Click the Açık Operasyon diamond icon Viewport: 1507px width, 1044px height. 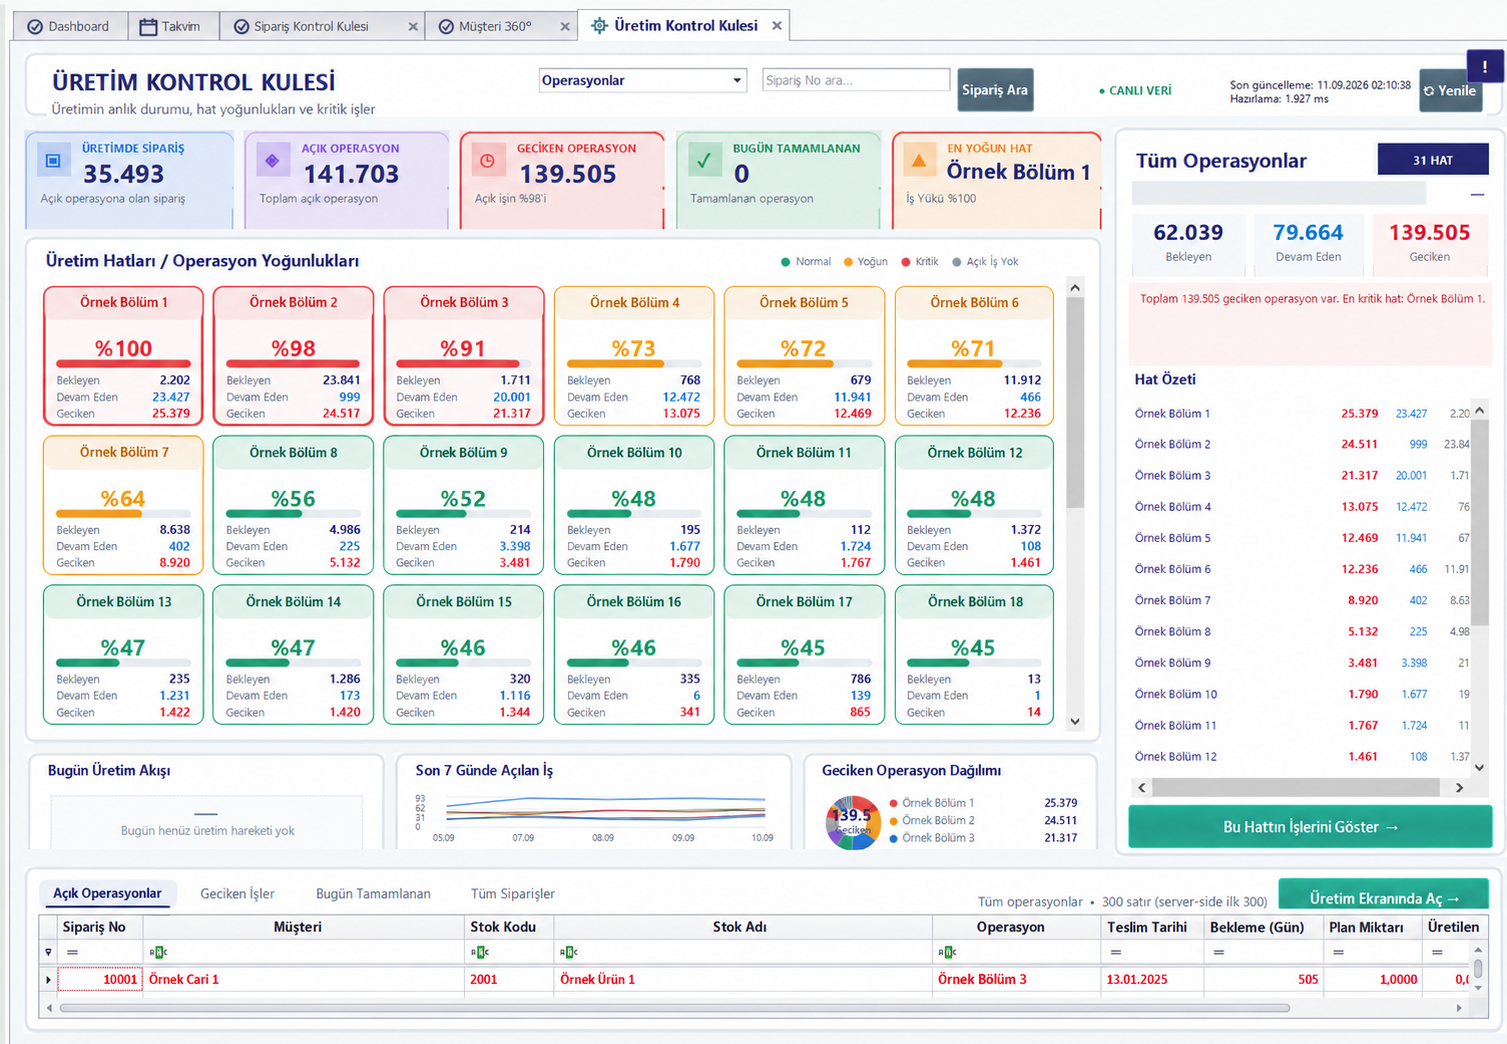(x=272, y=160)
